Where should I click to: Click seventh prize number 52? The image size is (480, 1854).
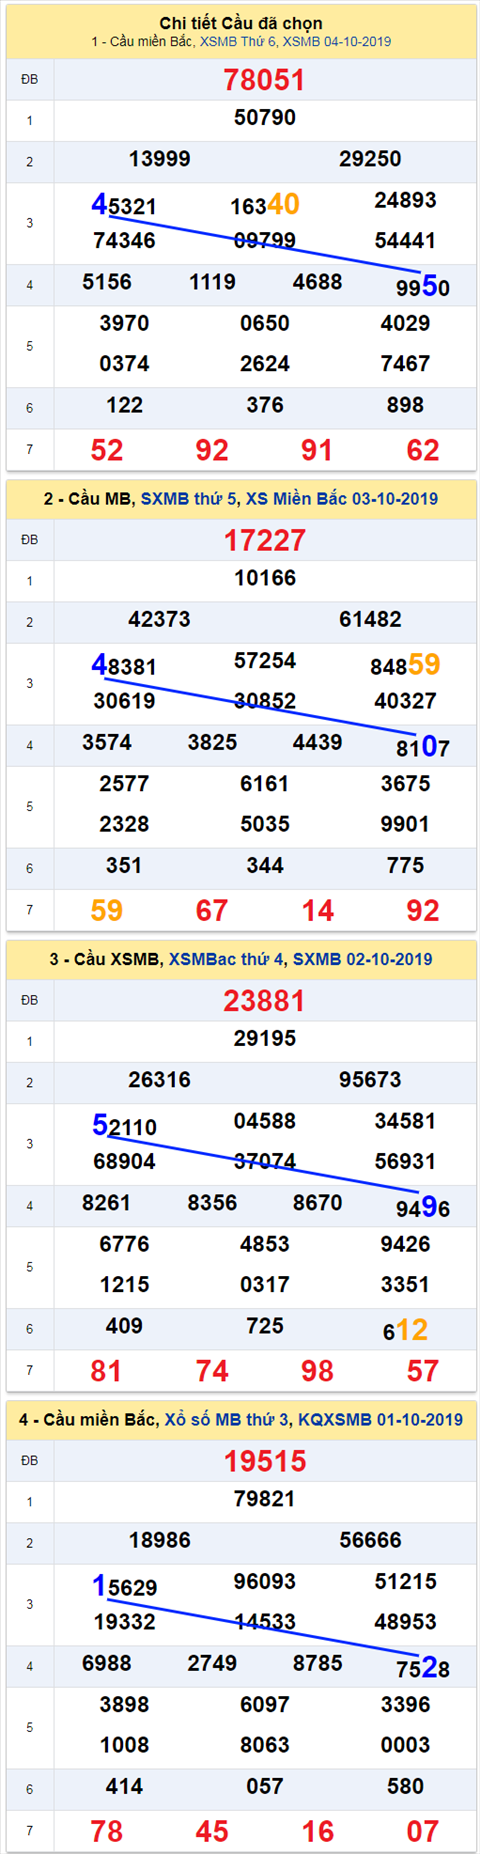click(x=107, y=450)
